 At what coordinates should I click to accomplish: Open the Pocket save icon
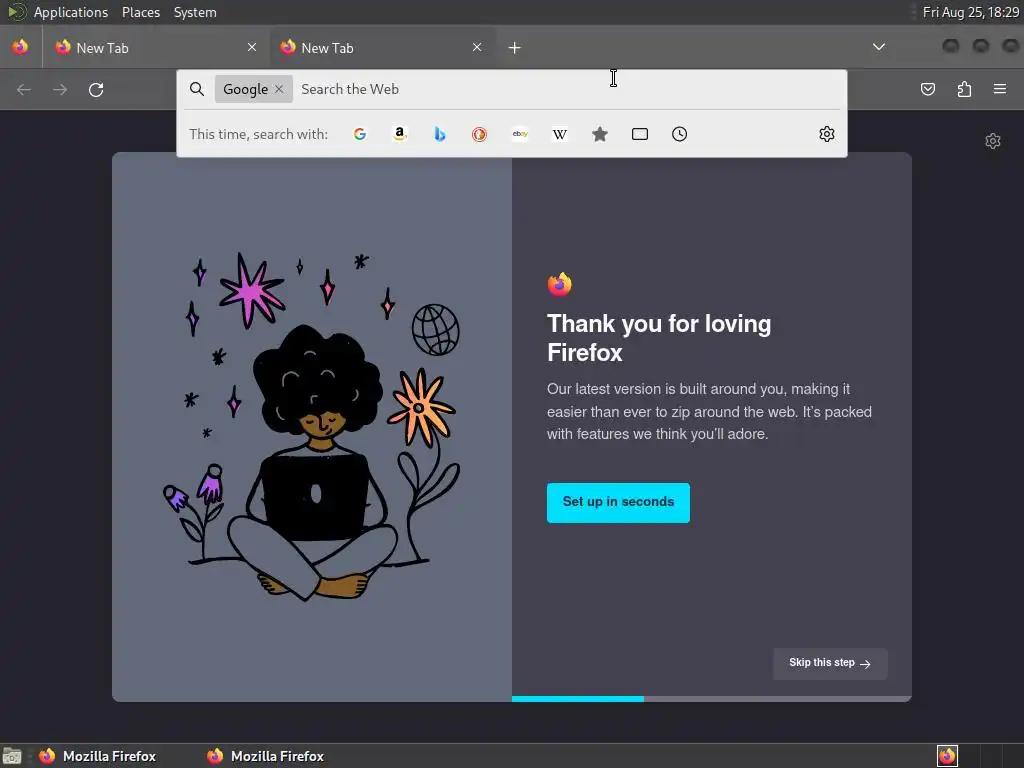click(927, 89)
